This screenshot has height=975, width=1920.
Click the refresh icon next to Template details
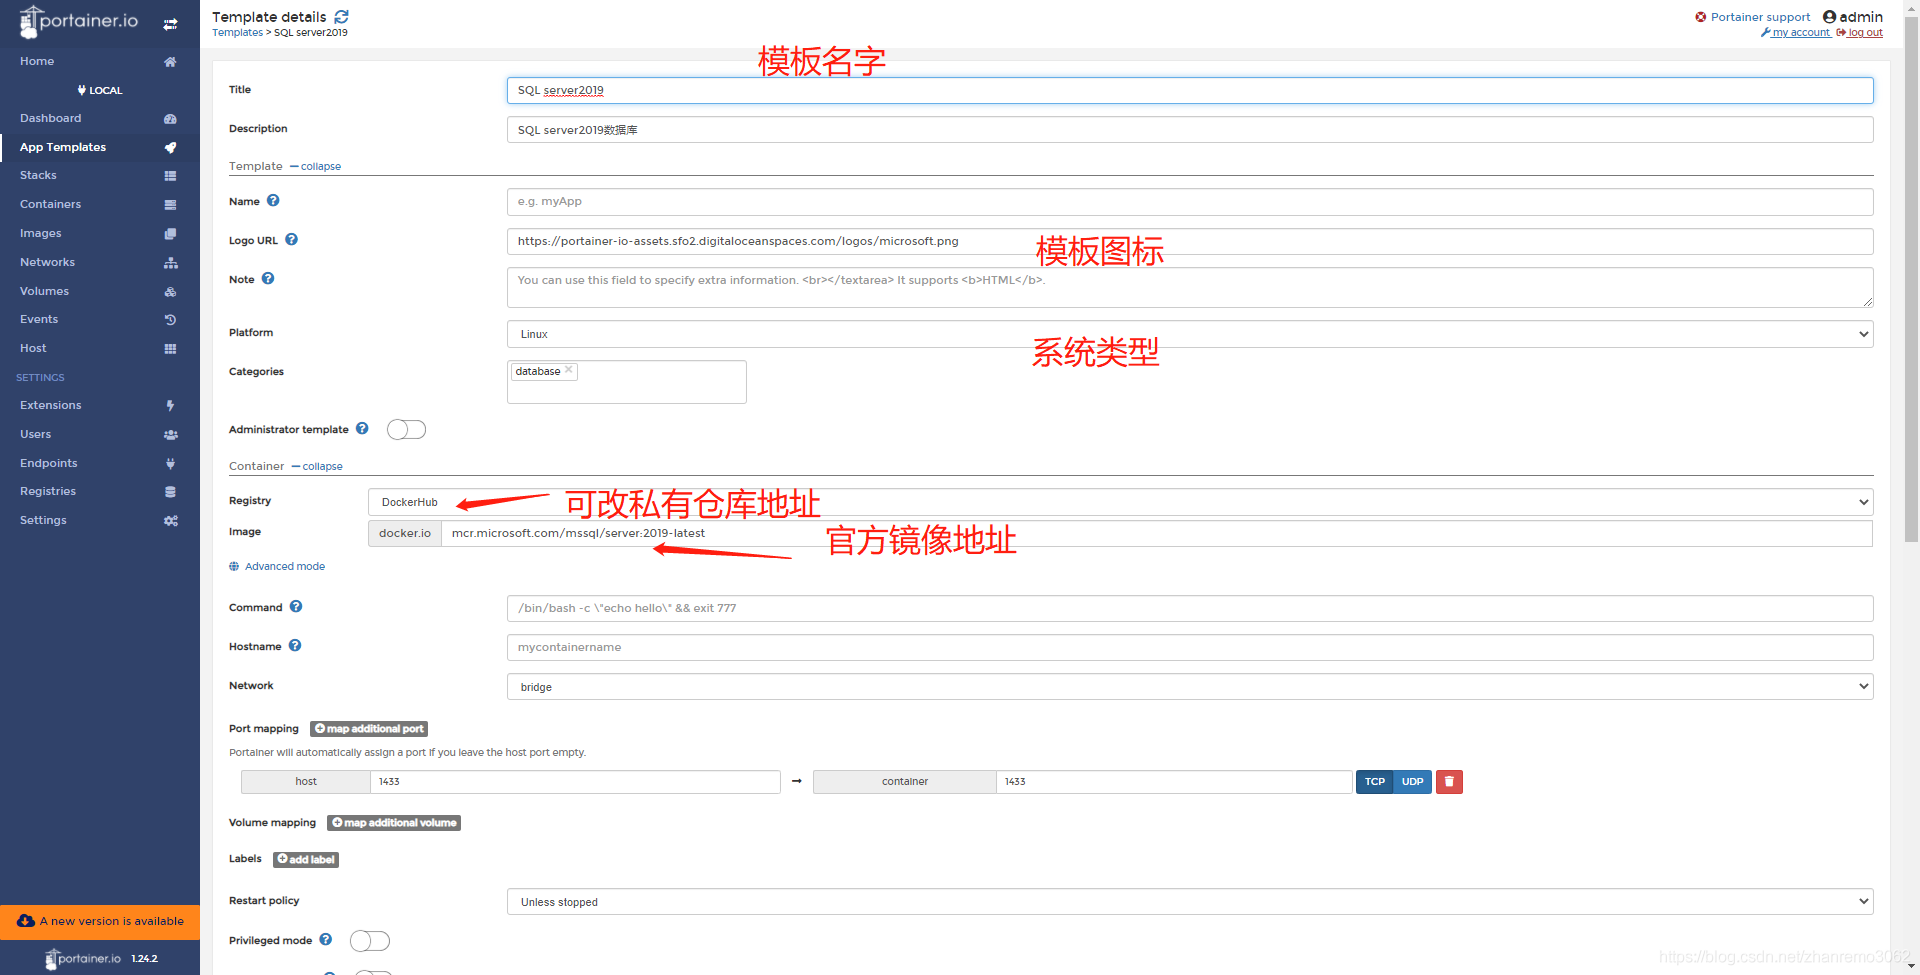(x=341, y=16)
